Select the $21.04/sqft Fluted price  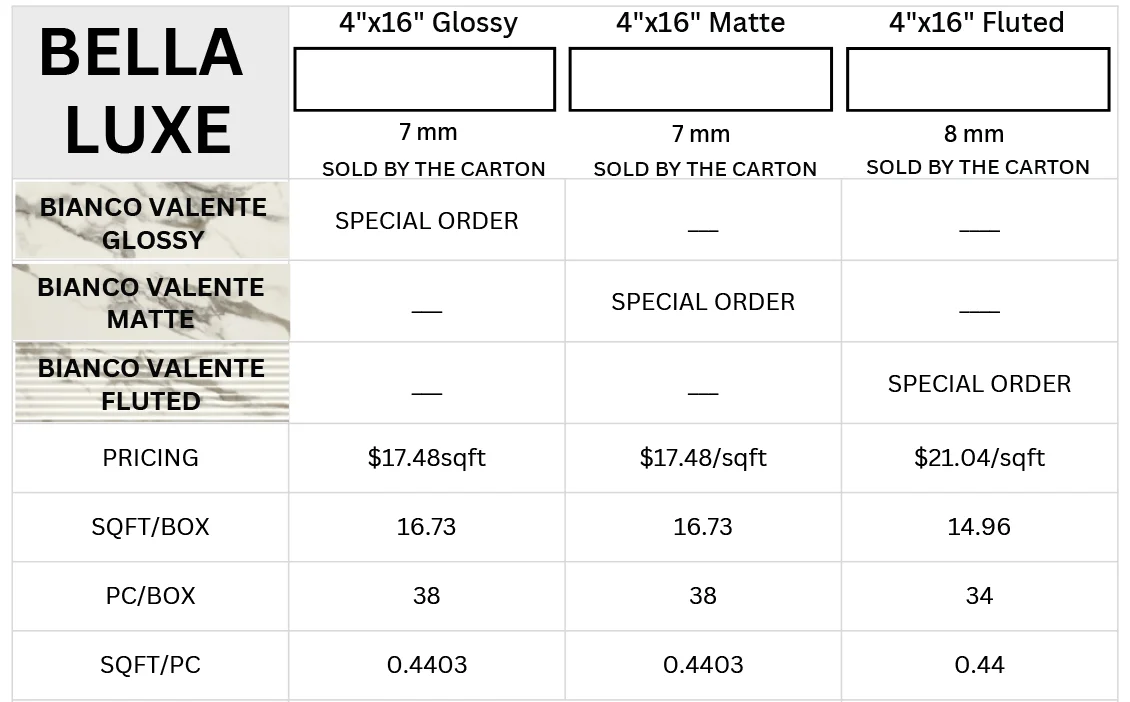point(979,458)
